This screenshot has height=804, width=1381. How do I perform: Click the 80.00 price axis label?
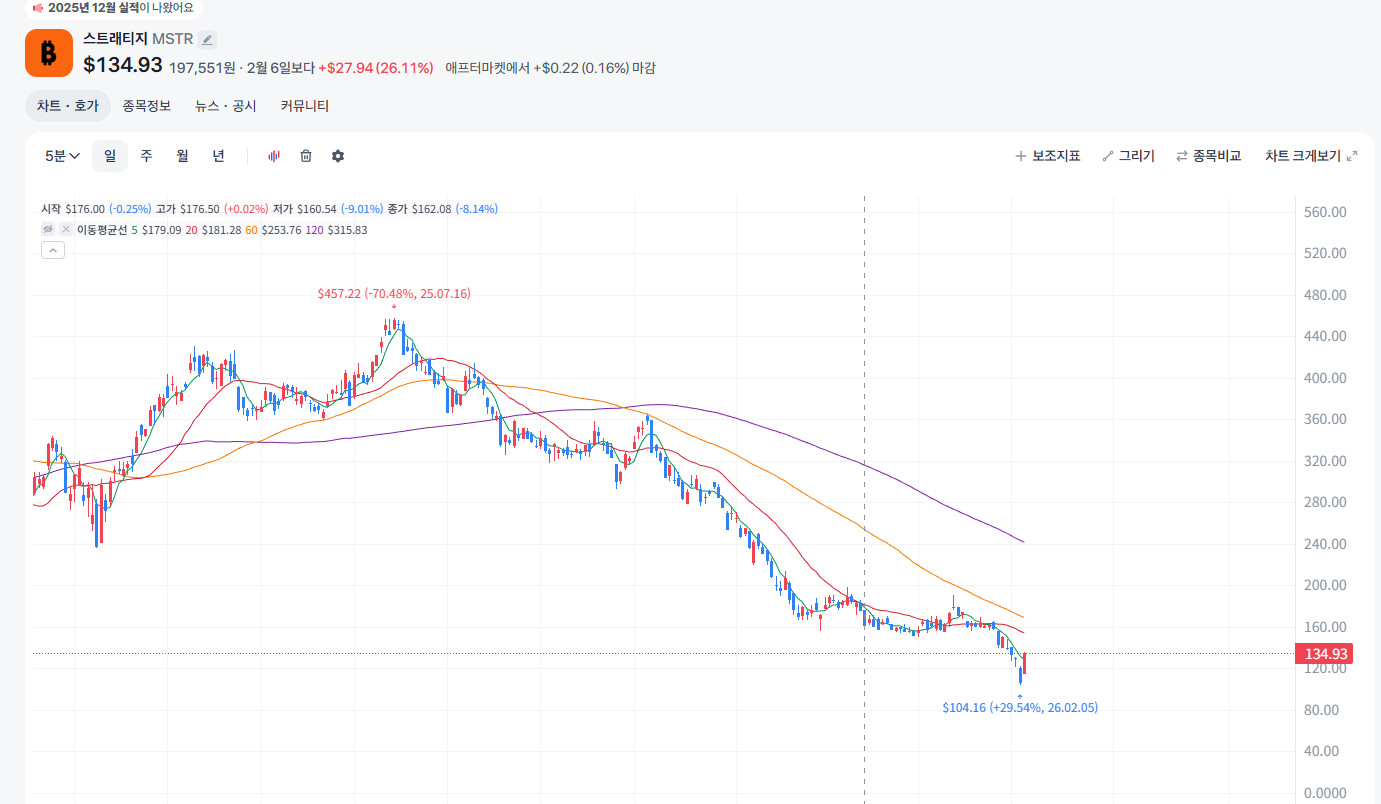(1323, 710)
